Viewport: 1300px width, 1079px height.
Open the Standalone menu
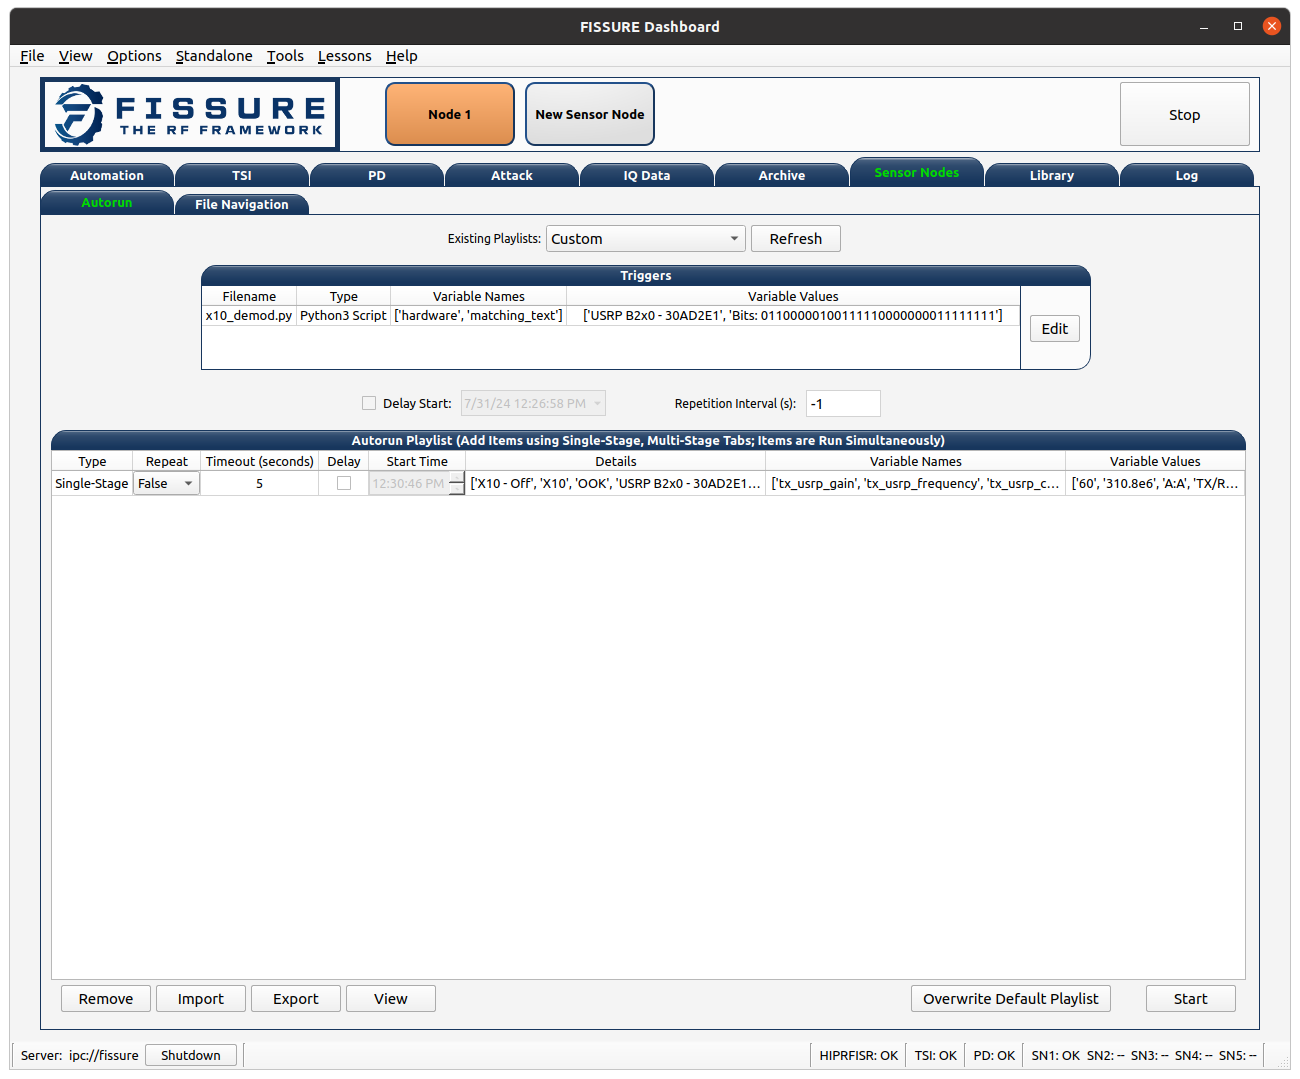214,56
